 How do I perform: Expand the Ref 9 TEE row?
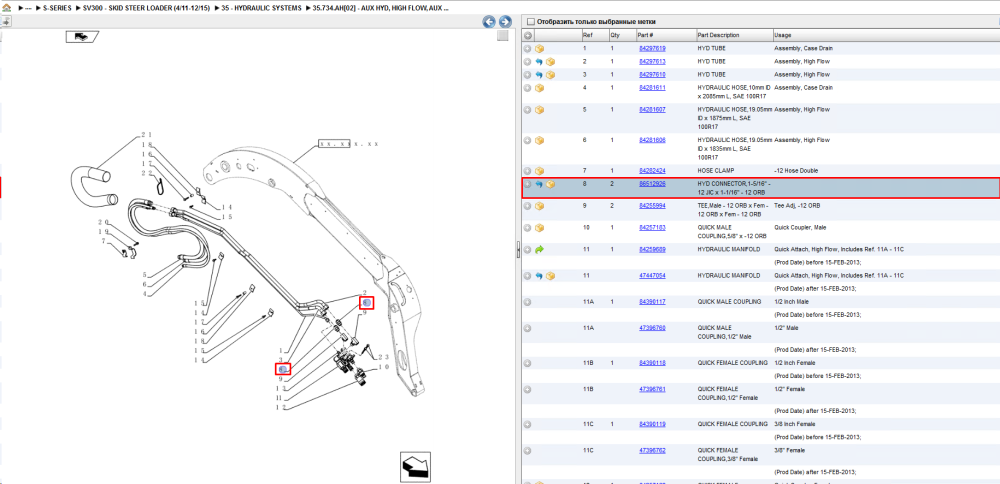coord(527,206)
